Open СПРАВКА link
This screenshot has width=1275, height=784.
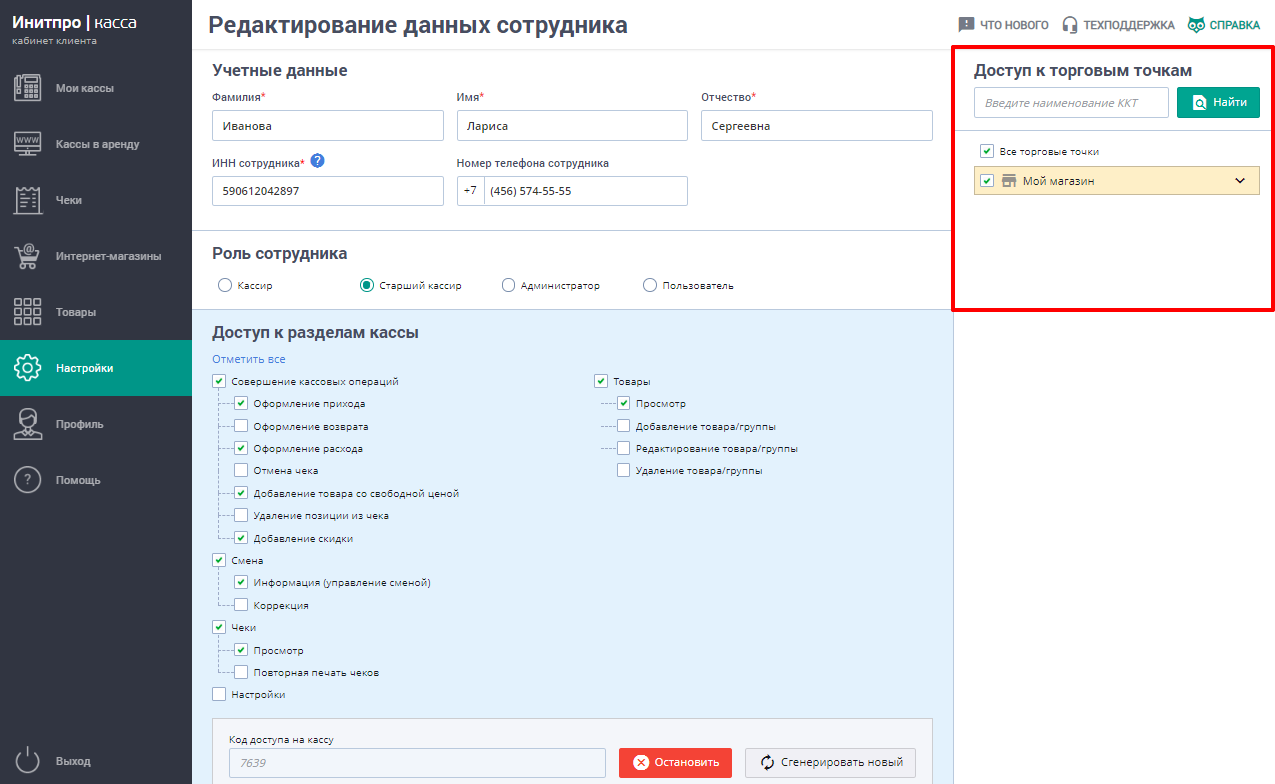coord(1224,25)
